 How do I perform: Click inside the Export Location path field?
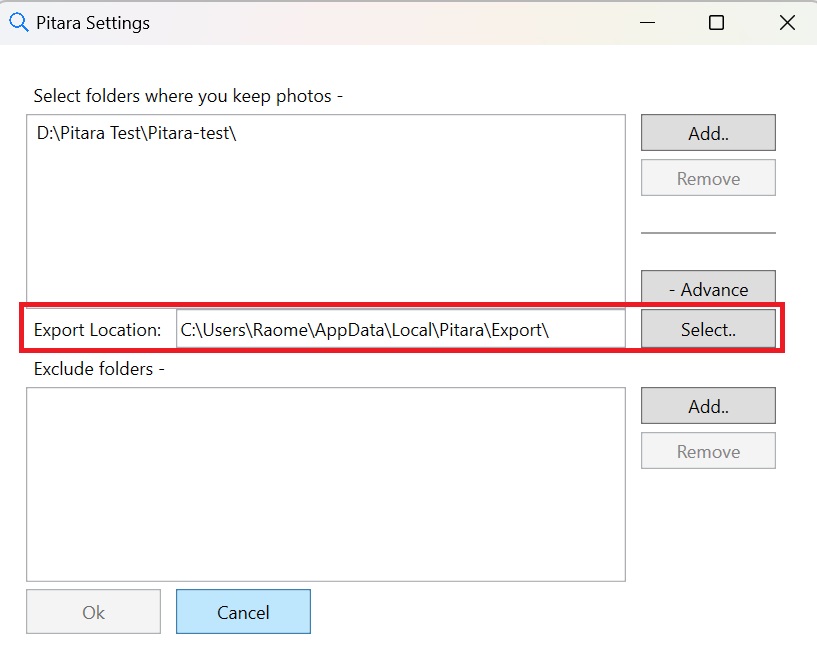click(400, 328)
